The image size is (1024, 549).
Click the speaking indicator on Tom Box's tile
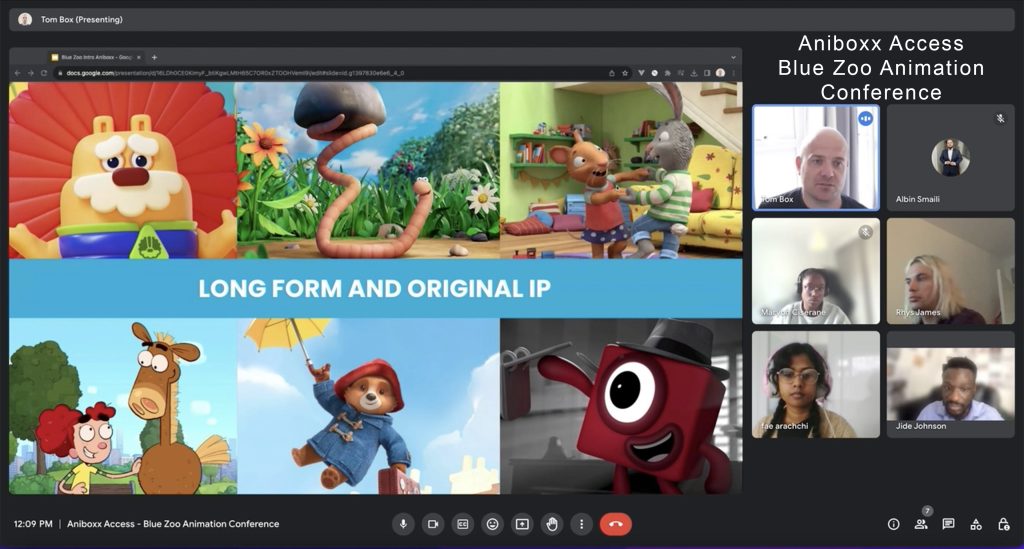(865, 119)
